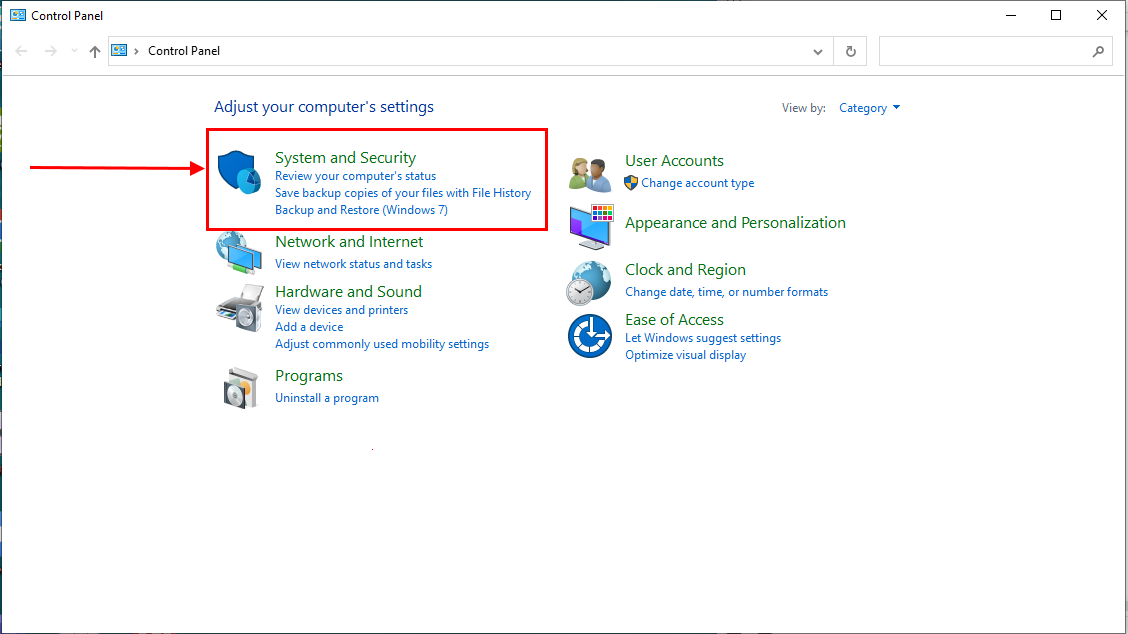The image size is (1128, 634).
Task: Click the Forward navigation arrow
Action: [50, 51]
